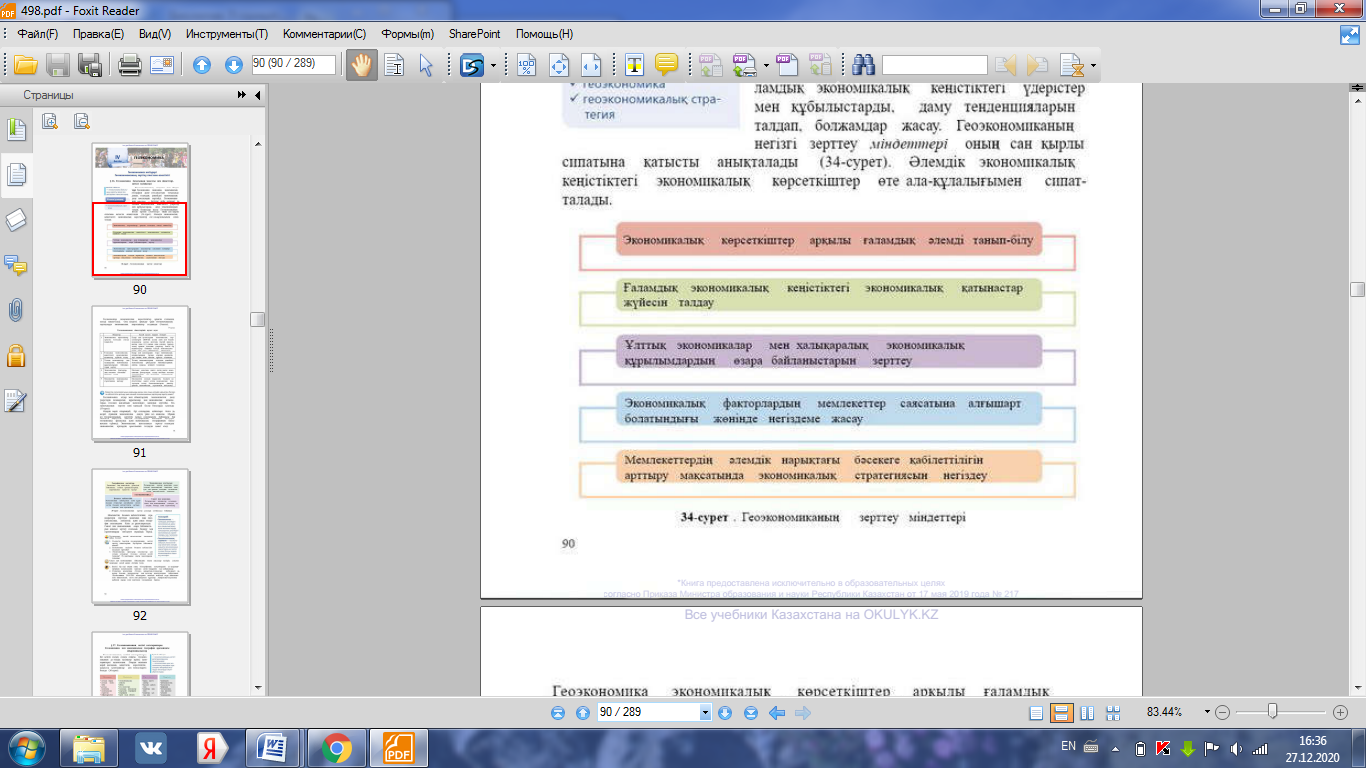Open the Правка(E) menu
Screen dimensions: 1366x768
point(98,34)
